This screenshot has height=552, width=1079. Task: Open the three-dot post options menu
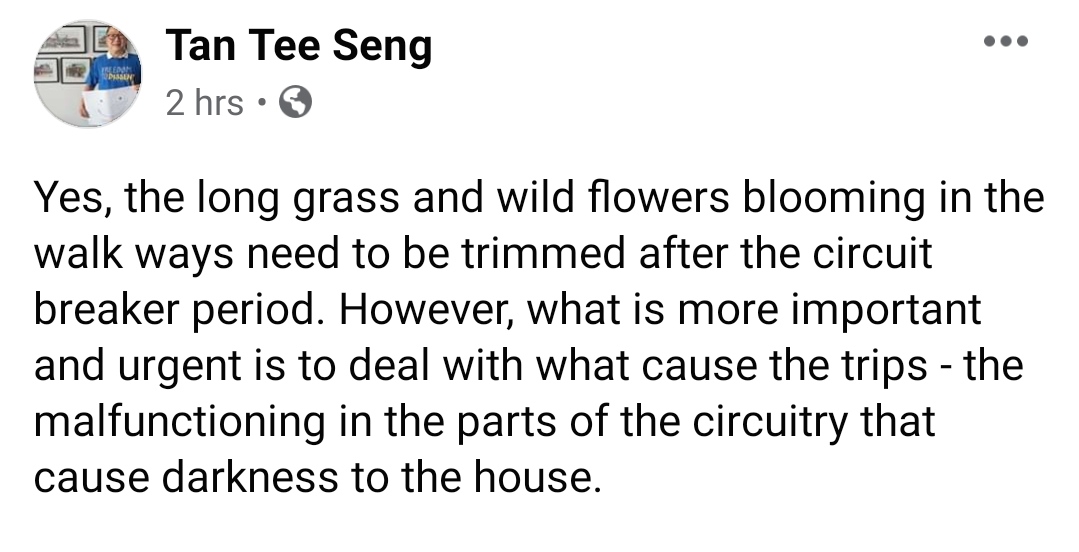[1007, 42]
